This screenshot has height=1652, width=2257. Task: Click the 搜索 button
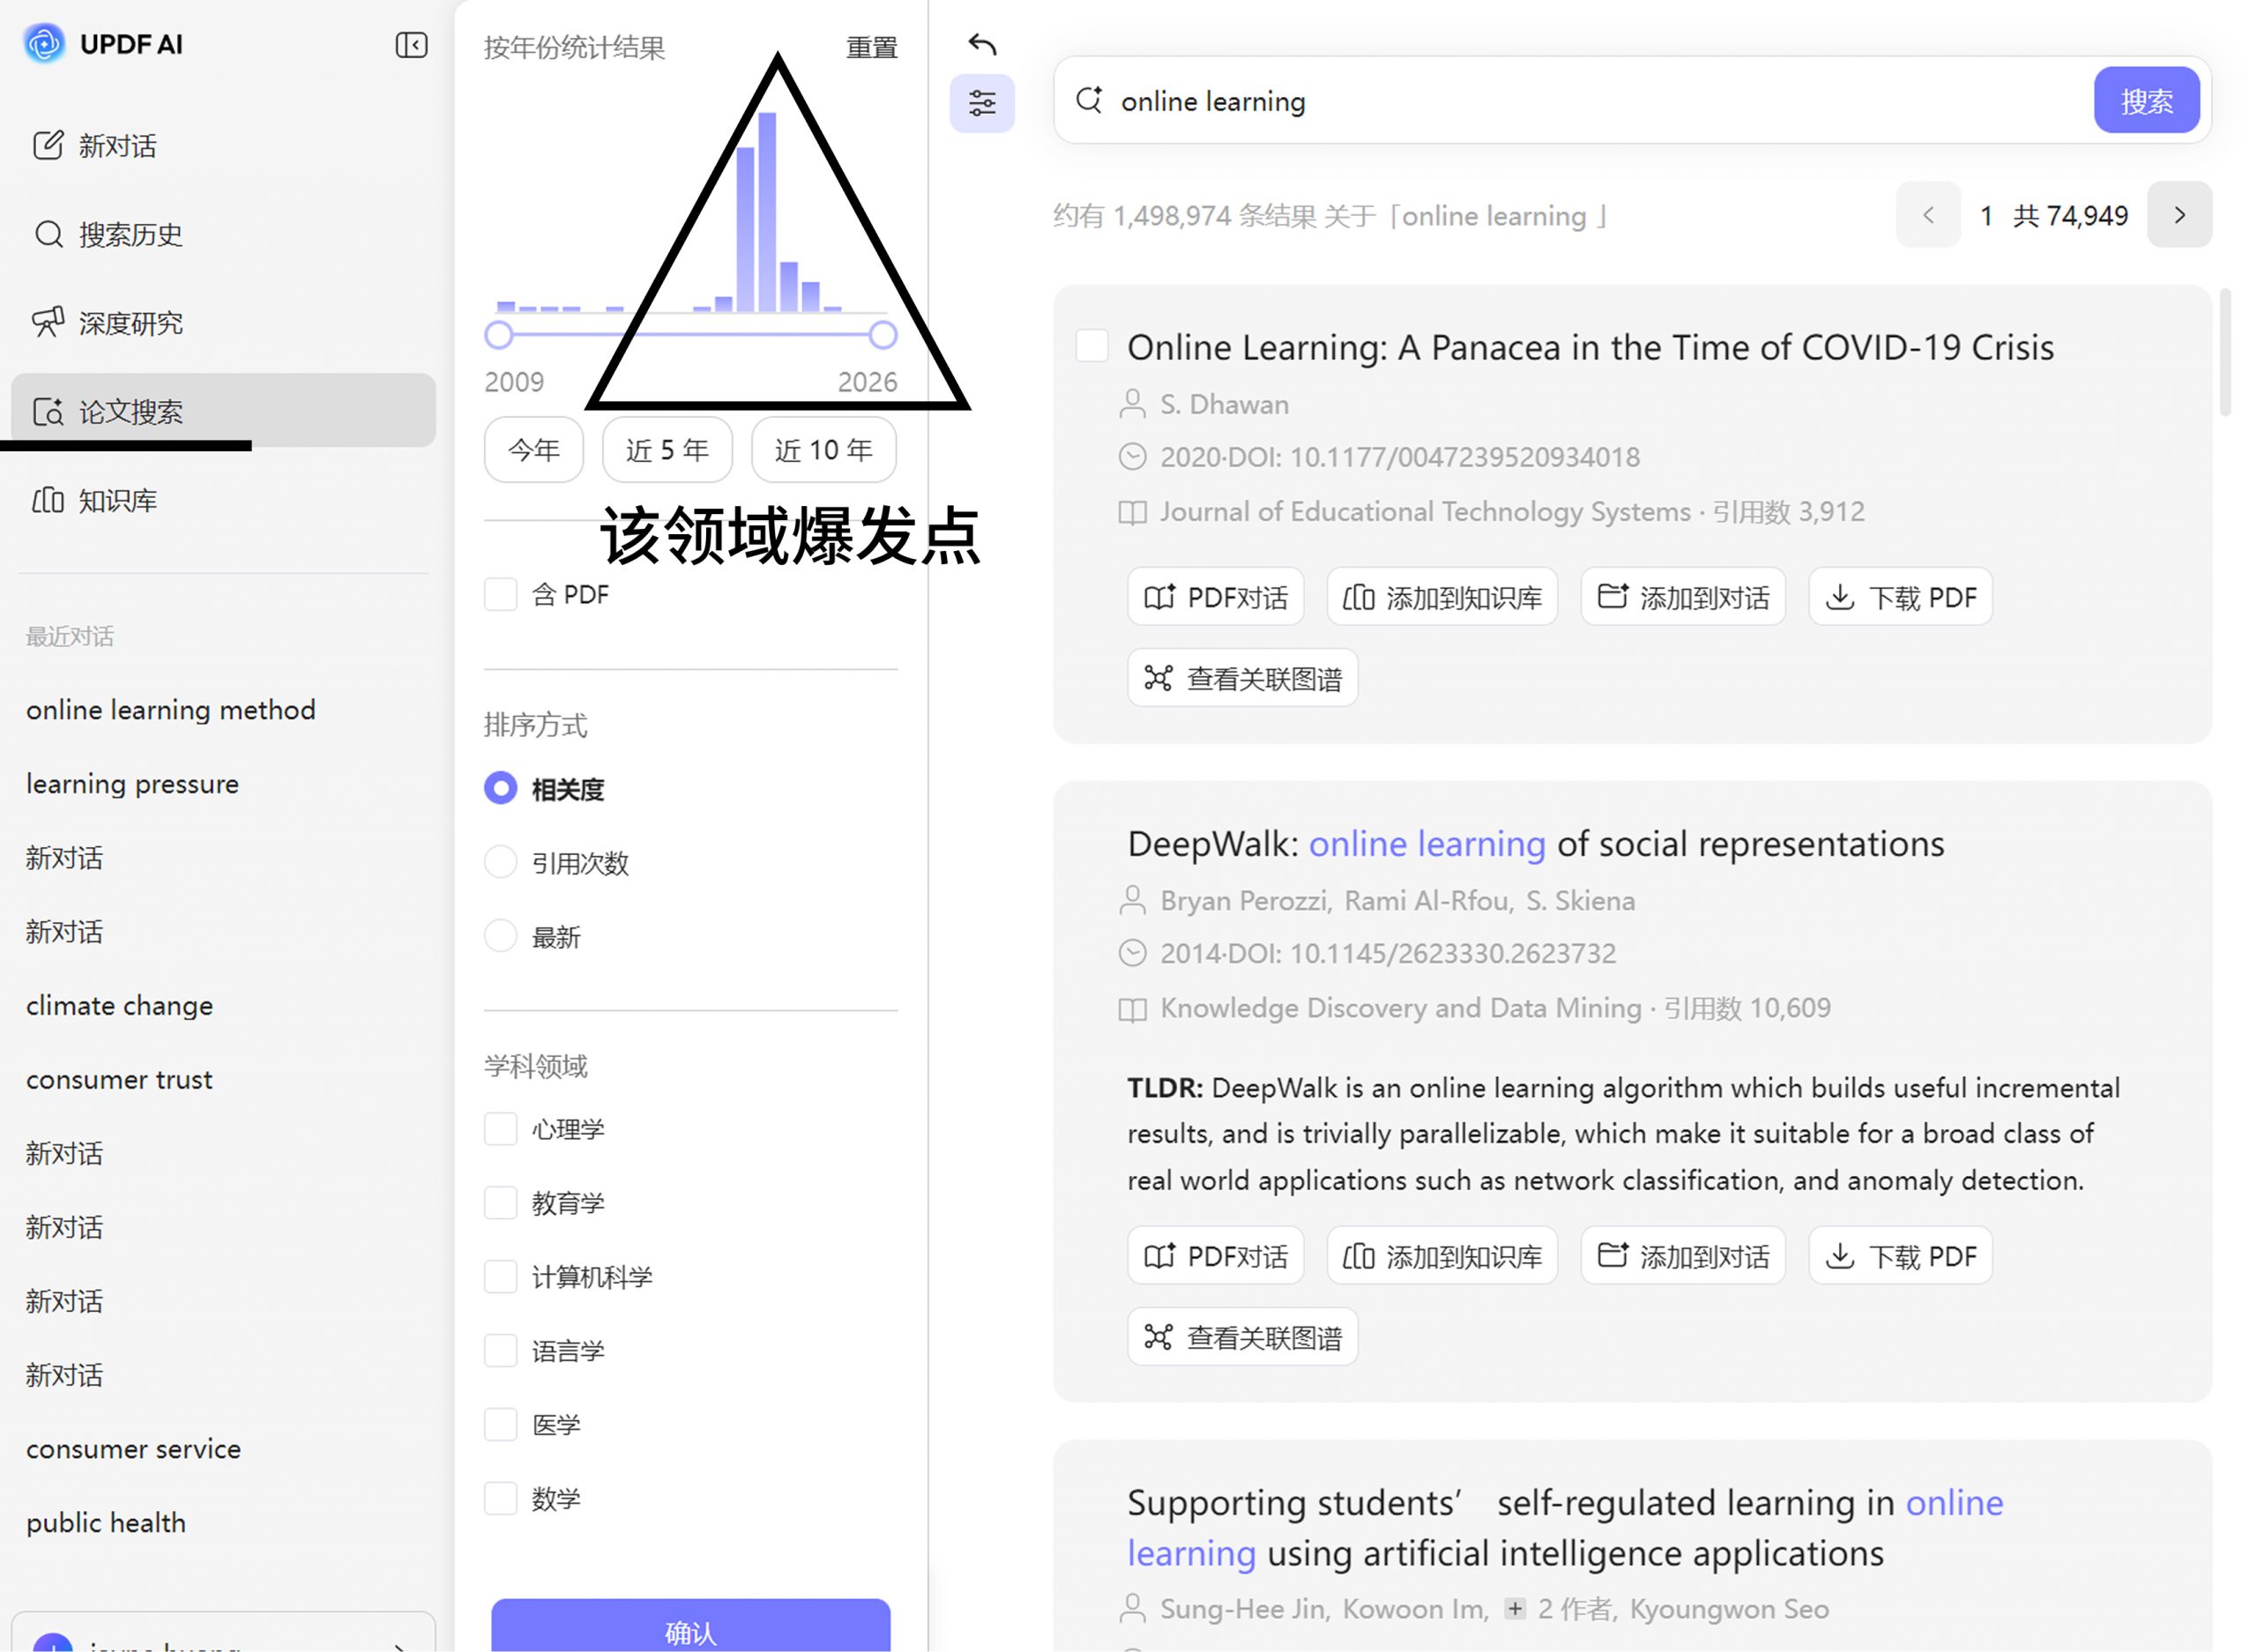(2146, 100)
